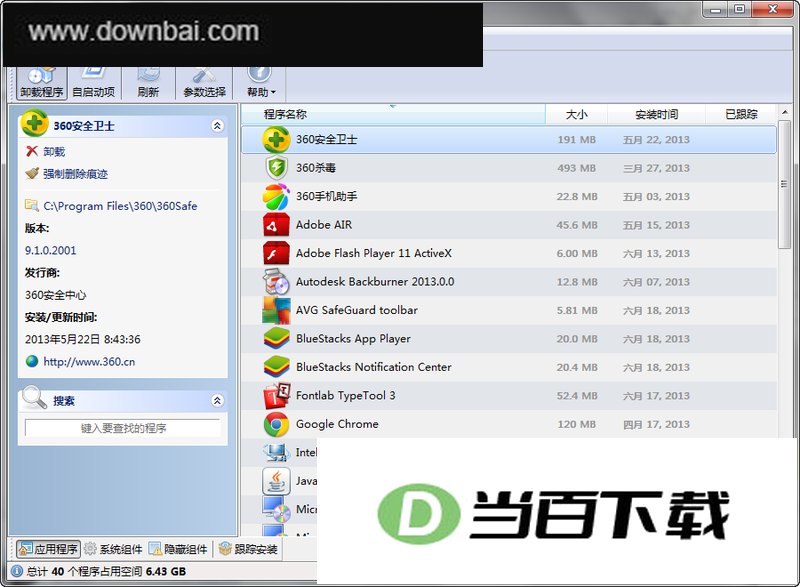Select the 六月 13, 2013 date cell

tap(656, 253)
